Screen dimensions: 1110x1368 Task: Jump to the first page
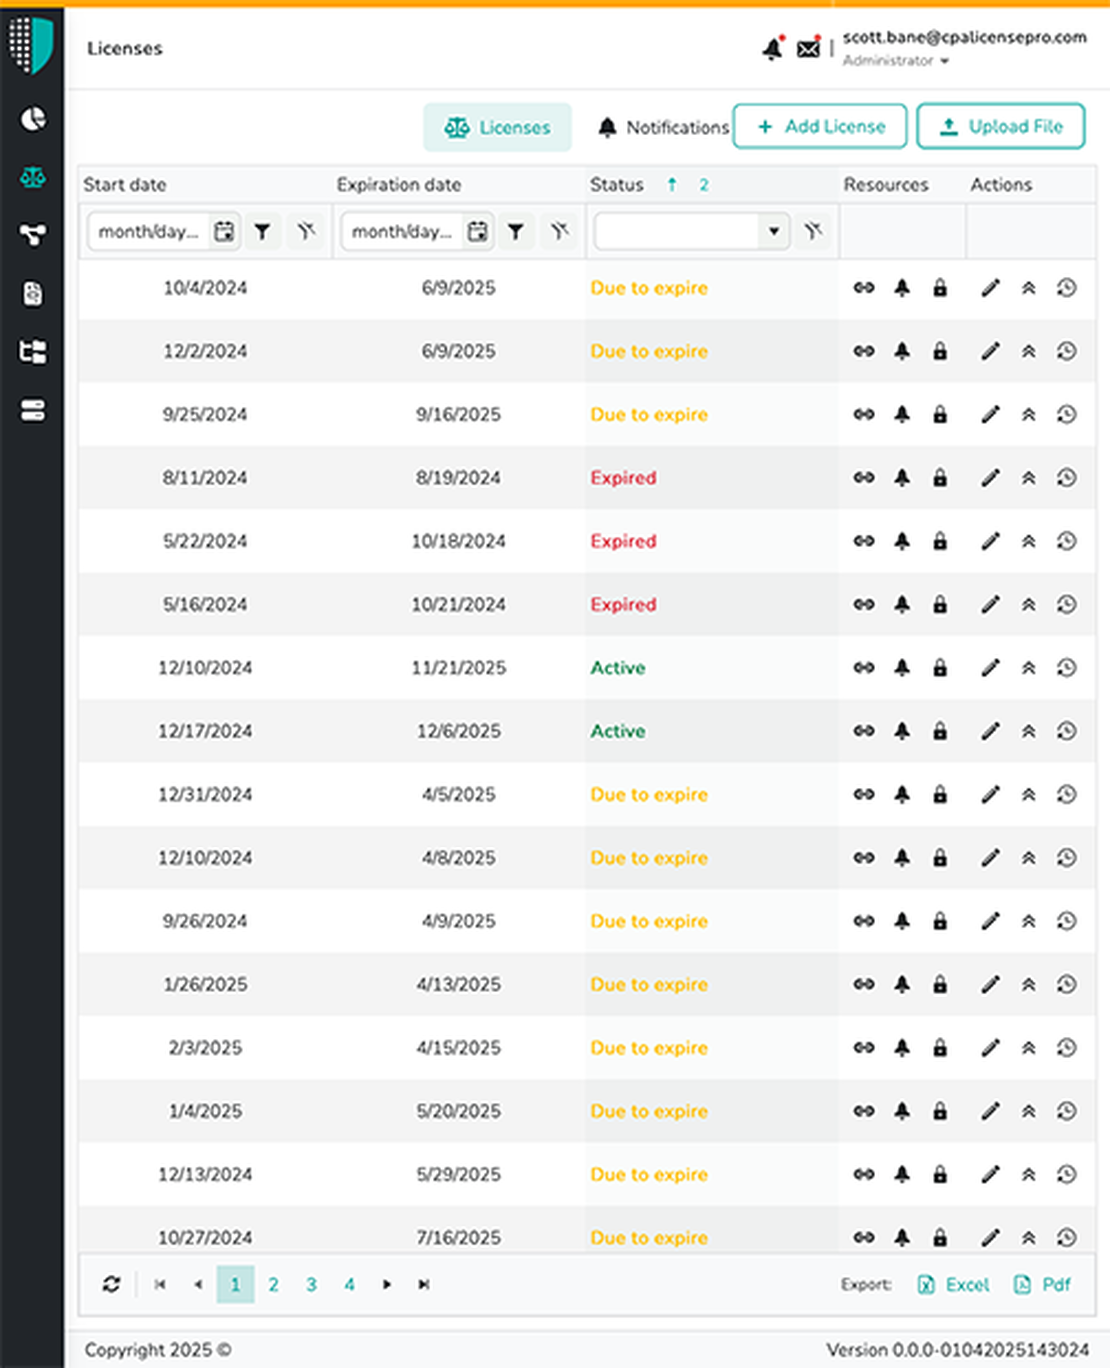pos(160,1285)
